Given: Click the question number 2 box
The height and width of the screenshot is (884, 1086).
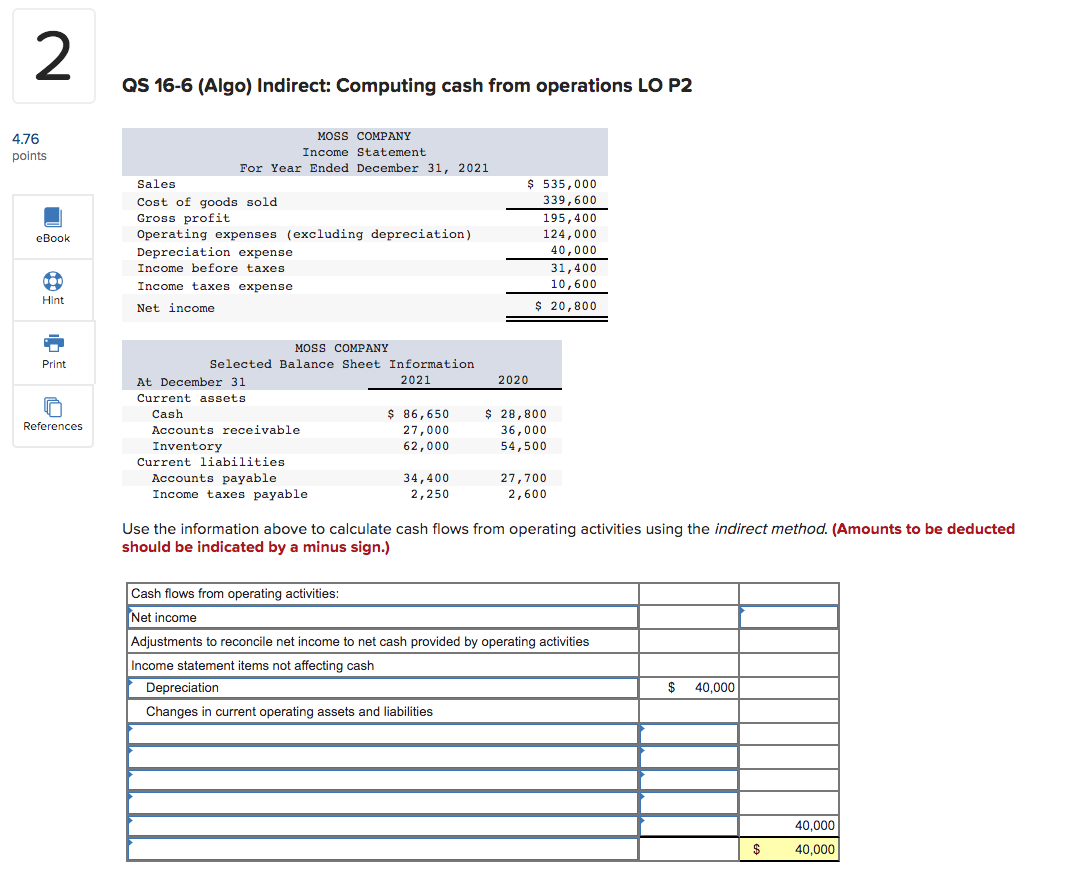Looking at the screenshot, I should point(53,56).
